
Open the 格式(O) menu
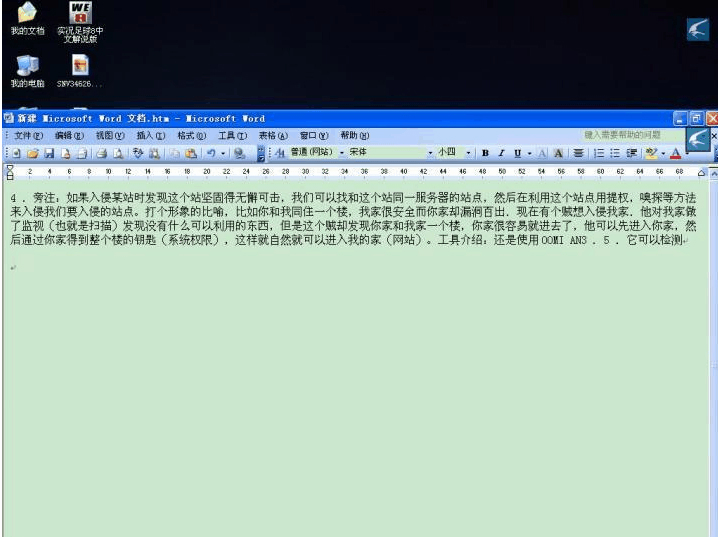coord(191,136)
